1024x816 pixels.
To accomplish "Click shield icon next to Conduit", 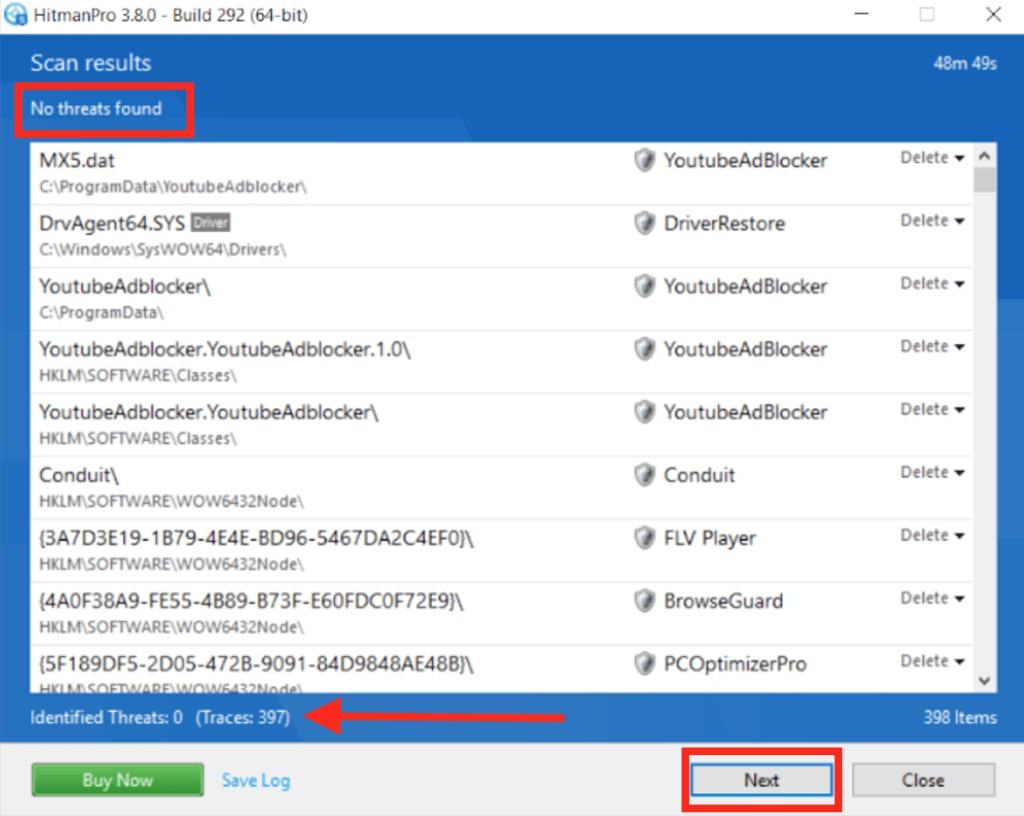I will click(645, 475).
